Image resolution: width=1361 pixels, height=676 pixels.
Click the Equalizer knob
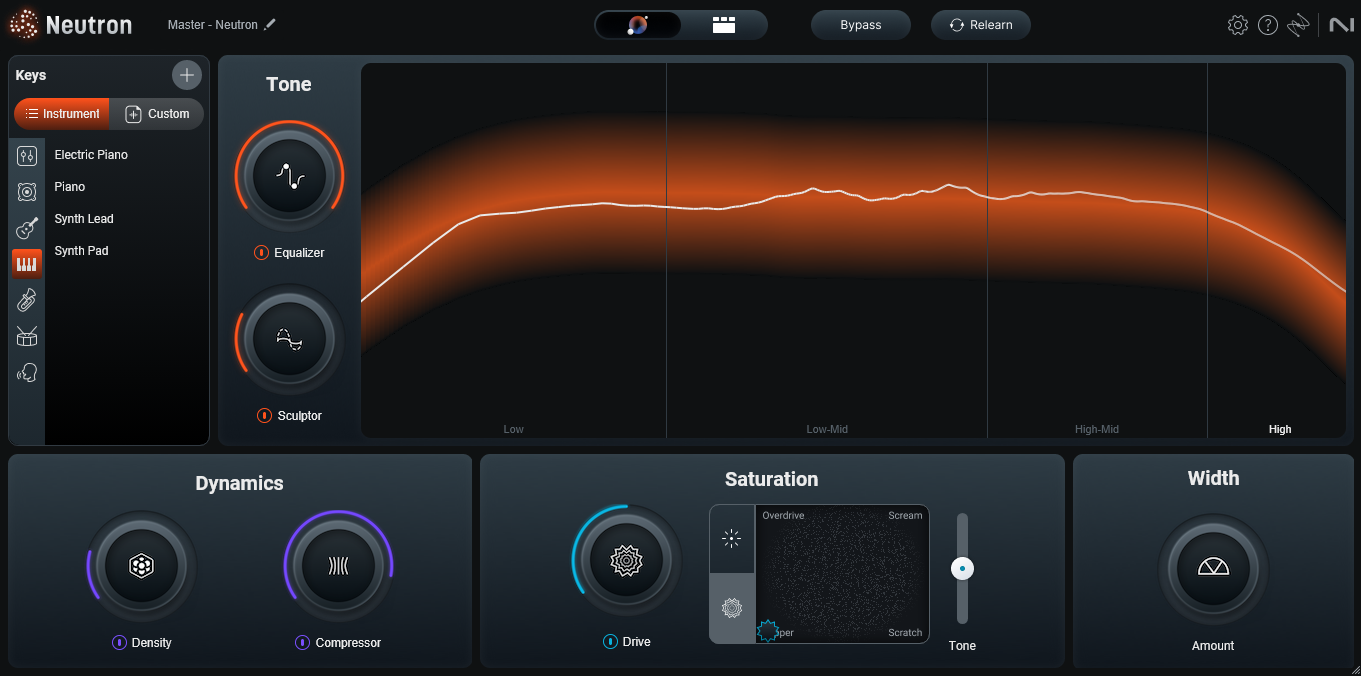pos(289,177)
